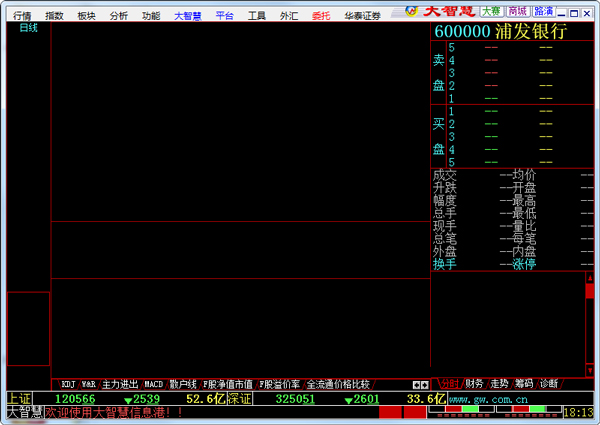
Task: Open the 工具 menu
Action: click(x=256, y=16)
